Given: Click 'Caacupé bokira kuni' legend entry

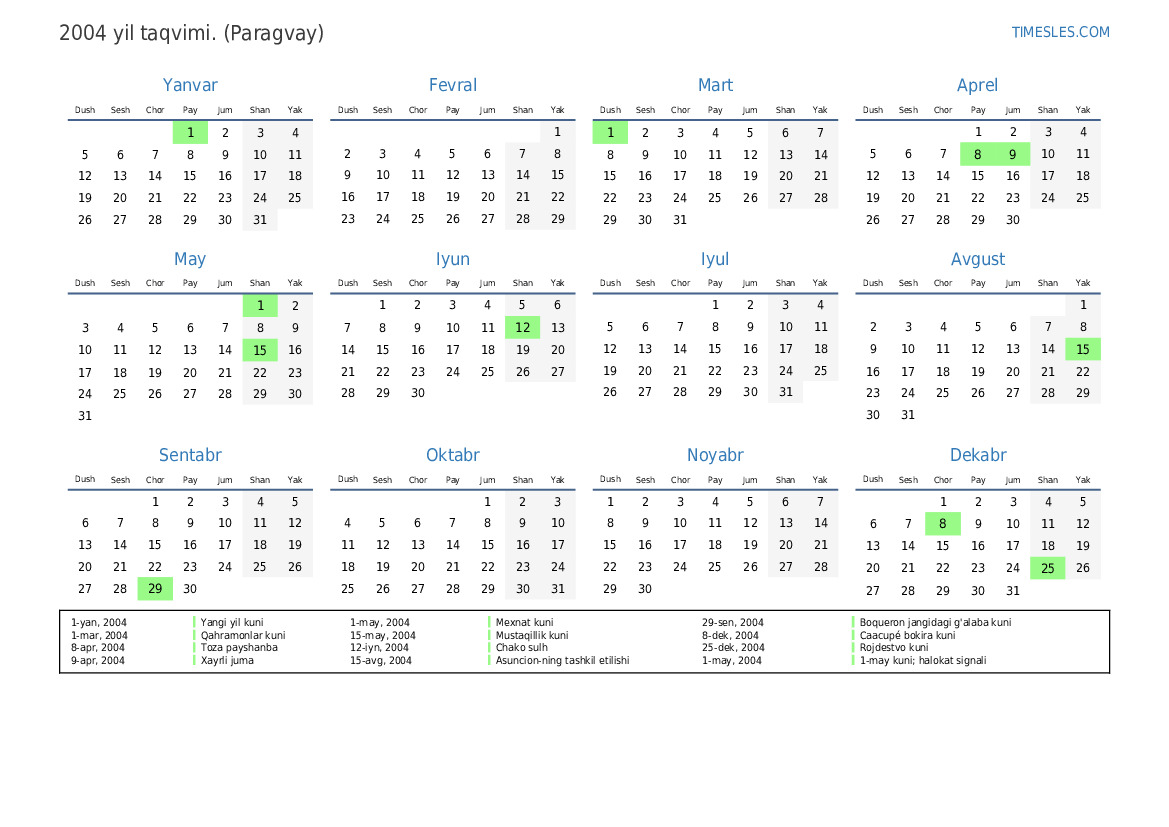Looking at the screenshot, I should click(x=907, y=635).
